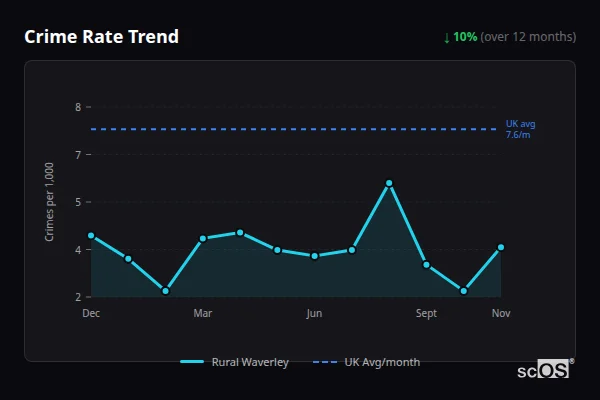Click the green down arrow icon
Viewport: 600px width, 400px height.
point(447,38)
